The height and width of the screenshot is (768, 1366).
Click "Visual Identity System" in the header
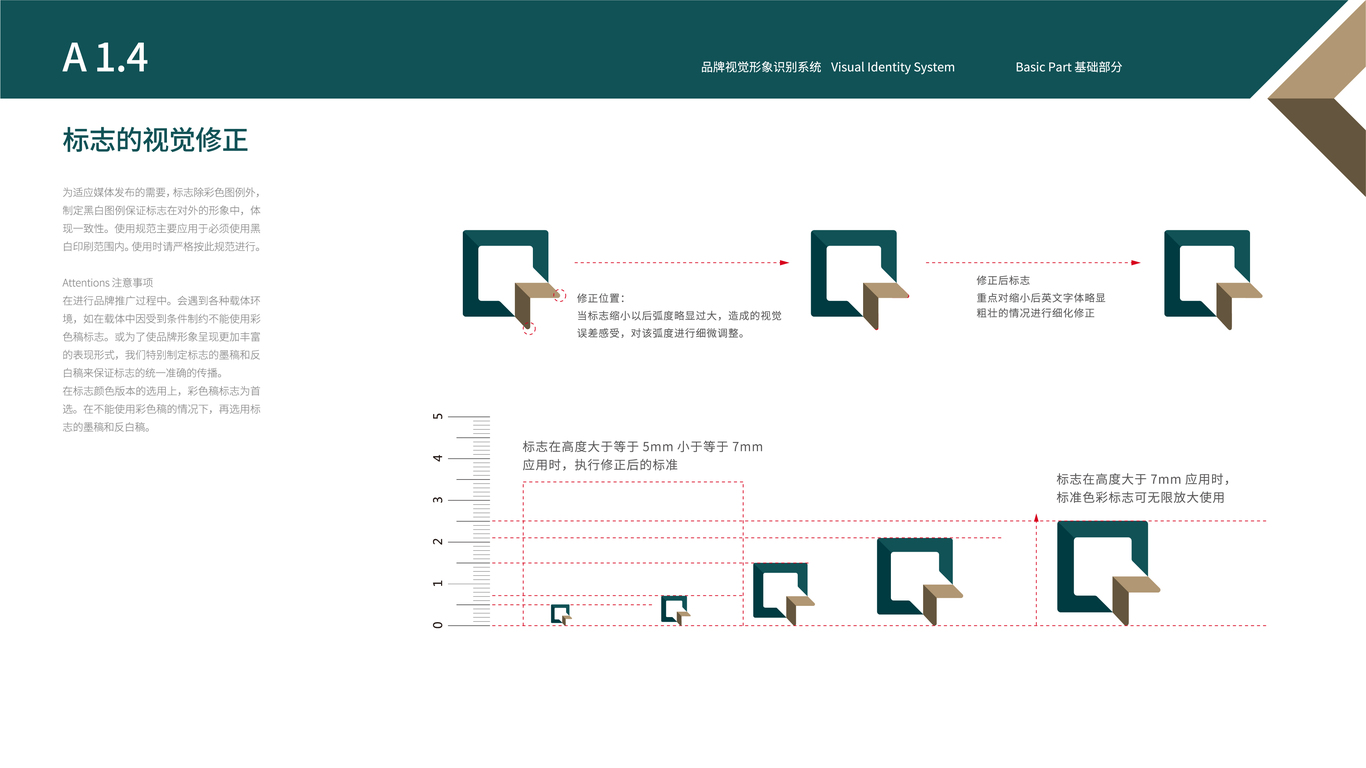(x=893, y=67)
